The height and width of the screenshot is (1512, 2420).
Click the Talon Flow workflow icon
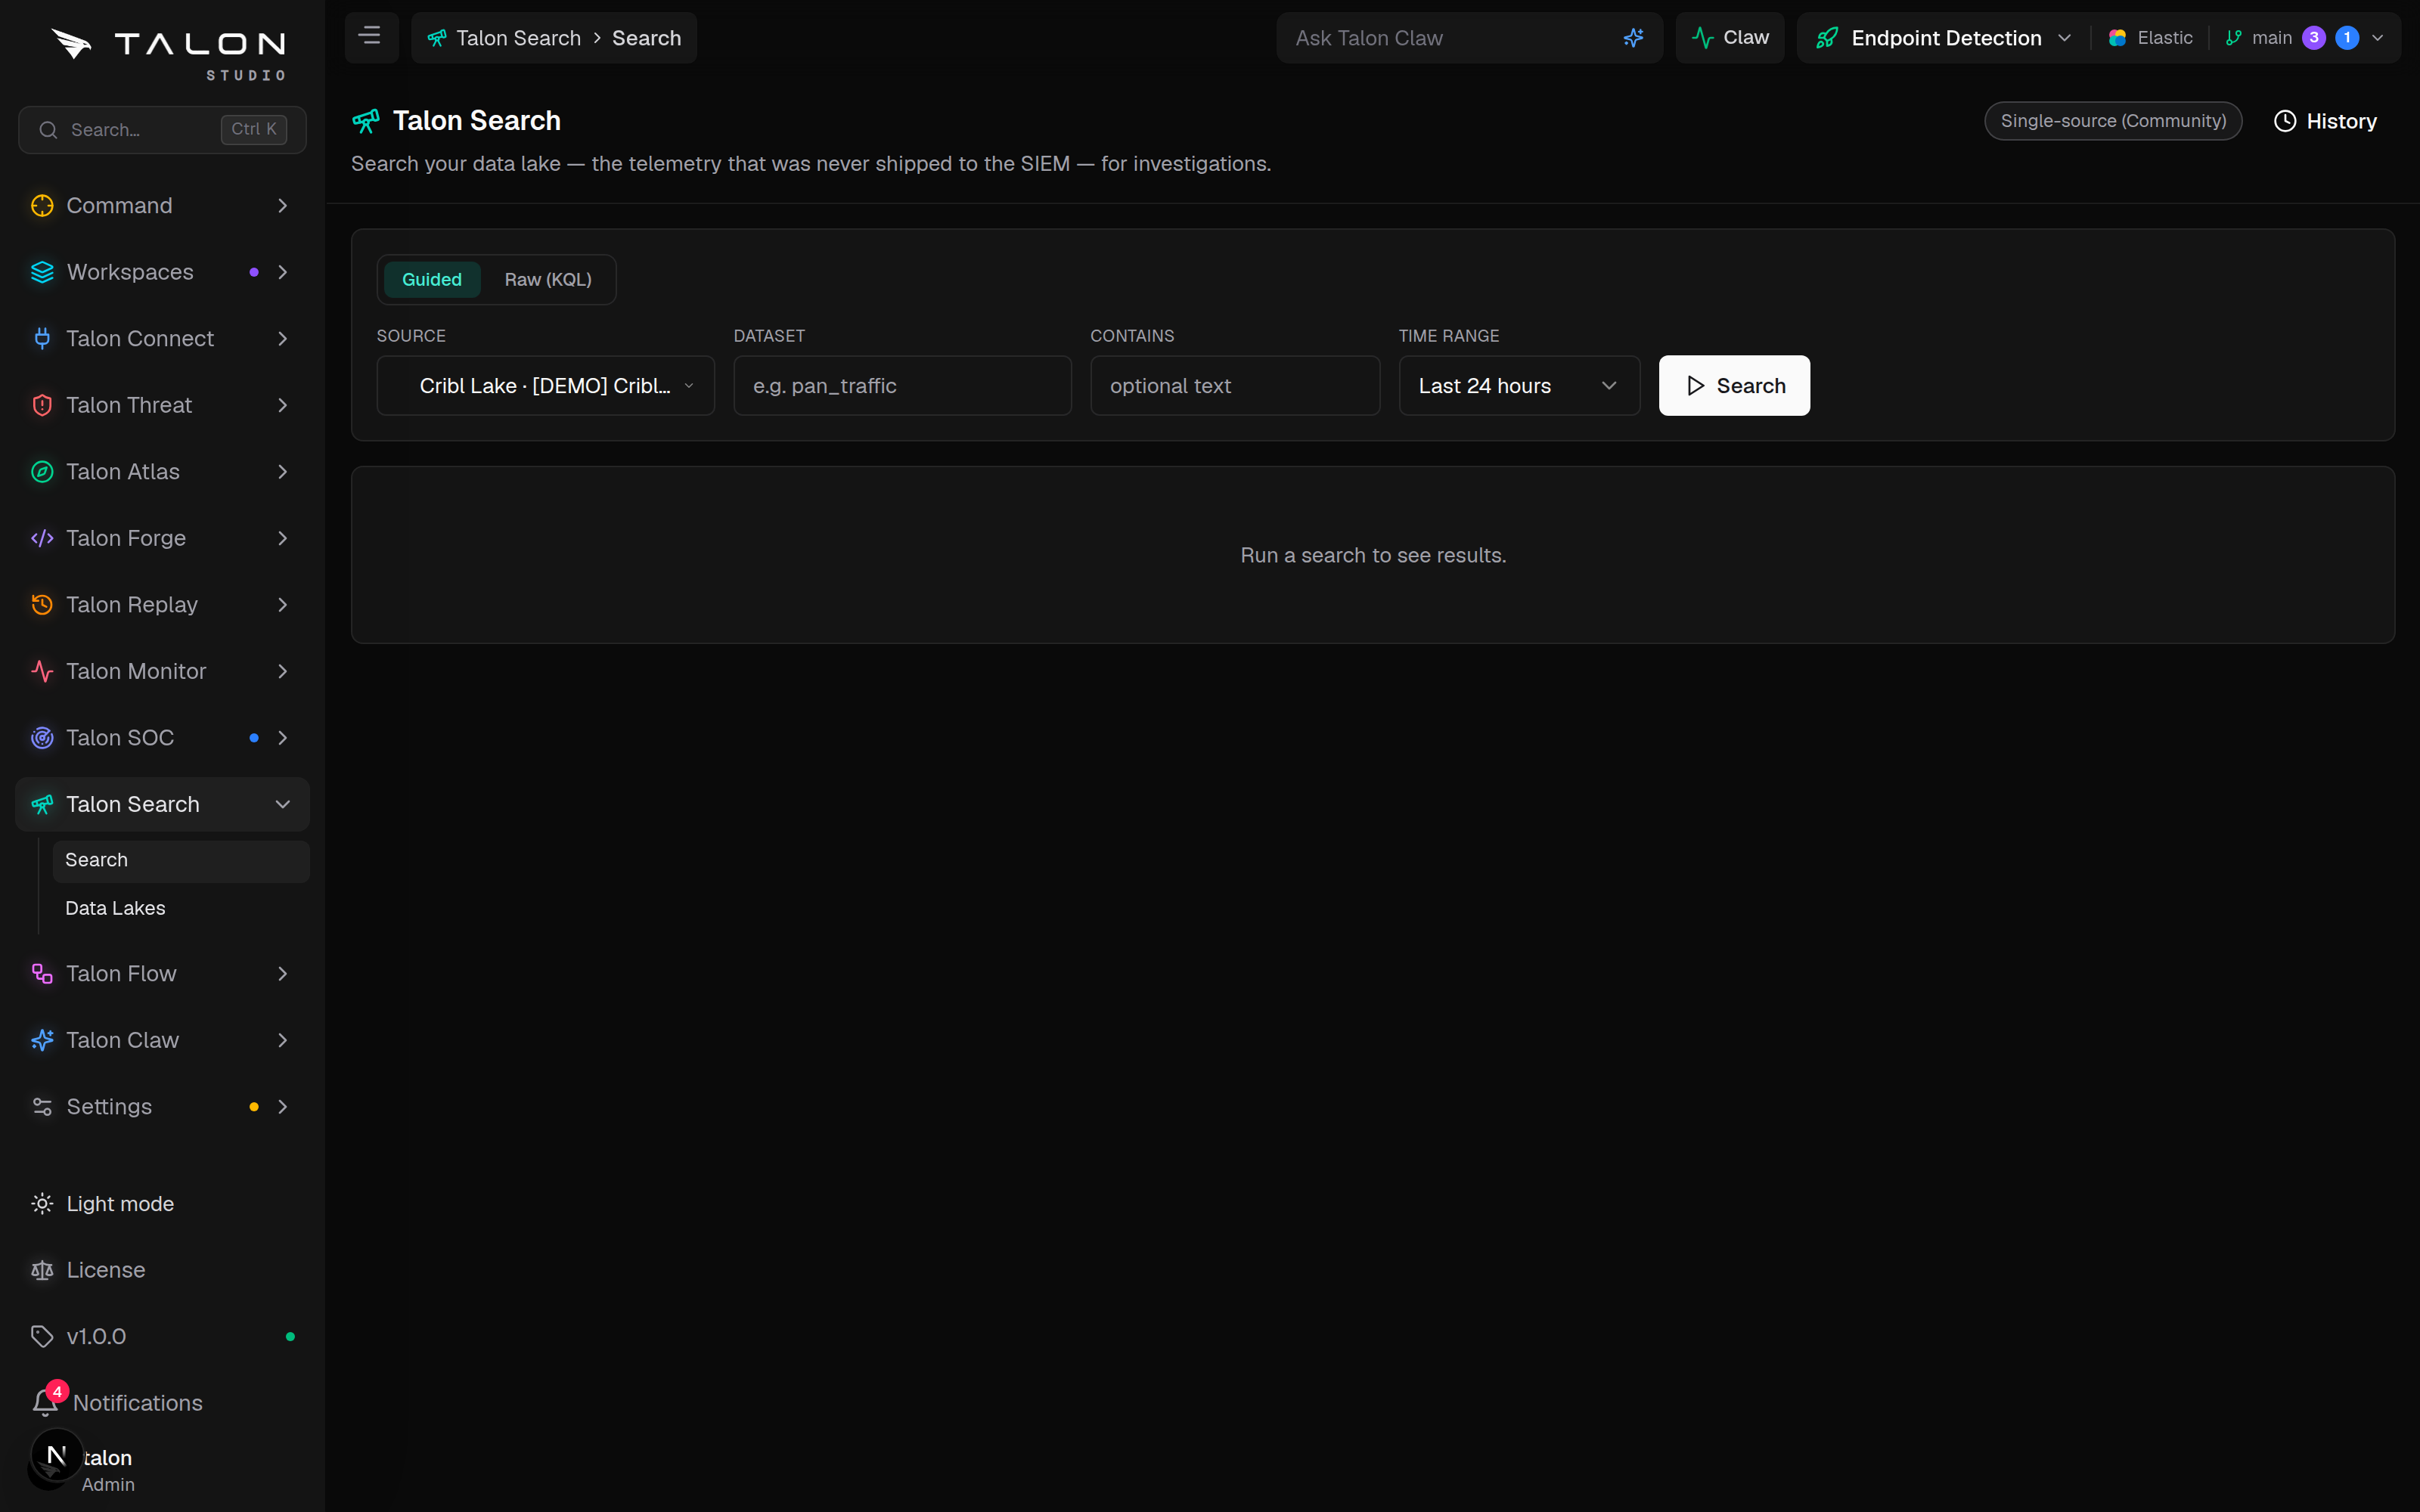tap(42, 974)
